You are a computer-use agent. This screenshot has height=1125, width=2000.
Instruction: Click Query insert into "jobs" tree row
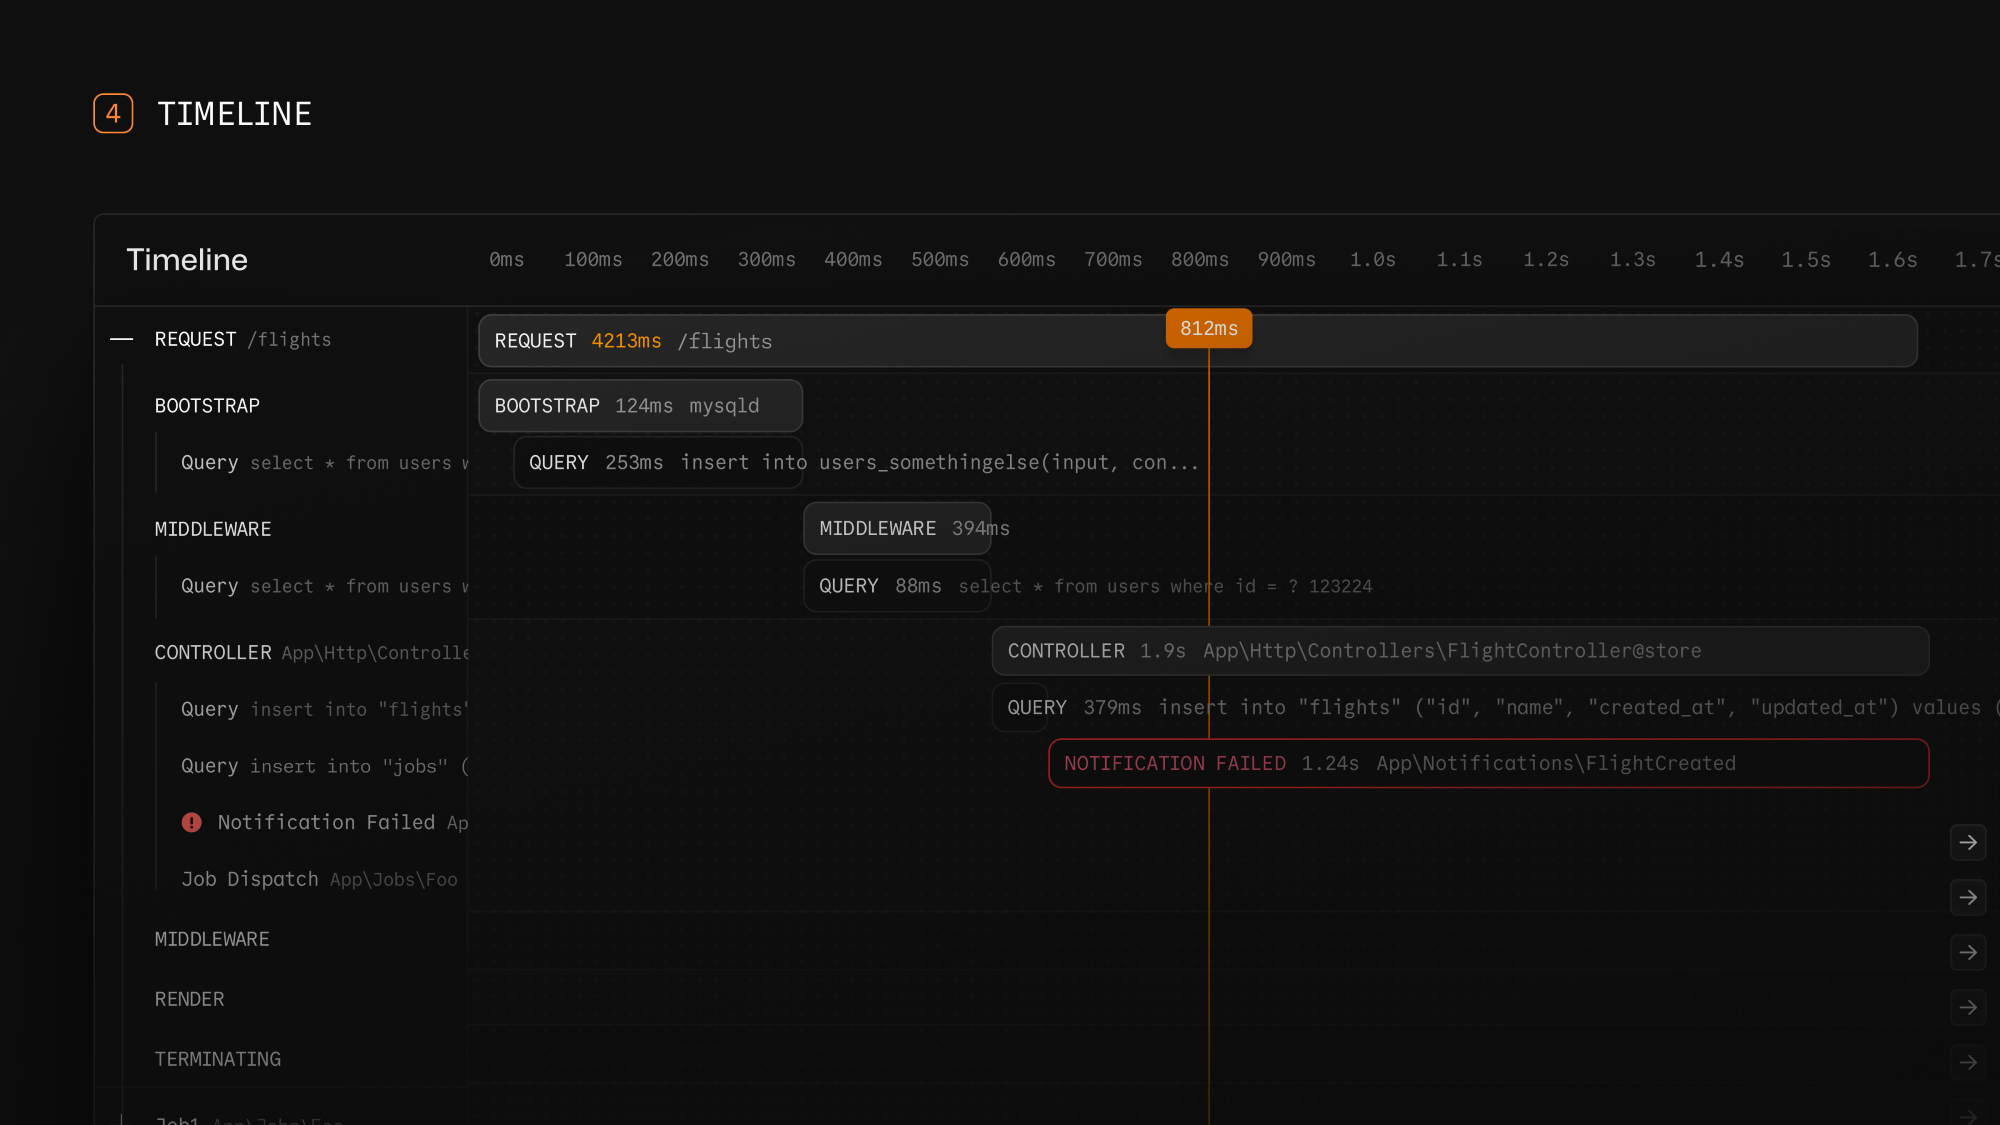323,767
